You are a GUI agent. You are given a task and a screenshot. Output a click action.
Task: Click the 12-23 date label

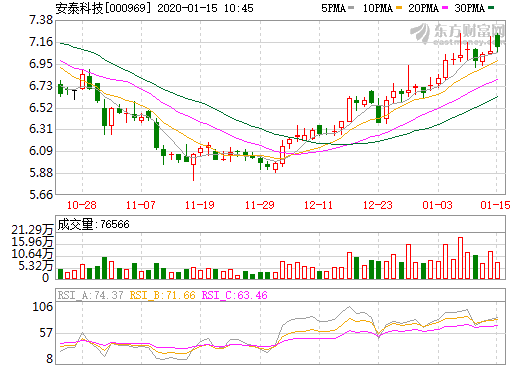click(378, 205)
